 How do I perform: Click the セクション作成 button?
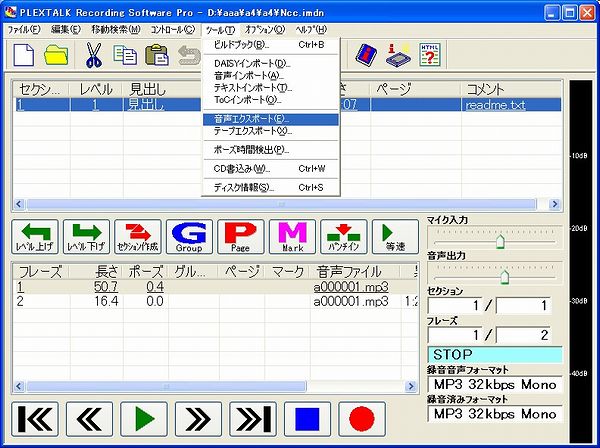coord(139,237)
